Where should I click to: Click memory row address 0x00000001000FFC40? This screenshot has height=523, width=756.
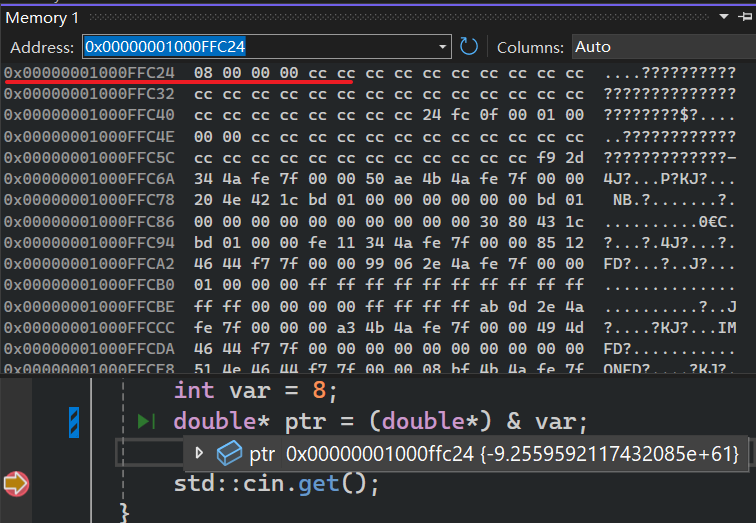(89, 115)
